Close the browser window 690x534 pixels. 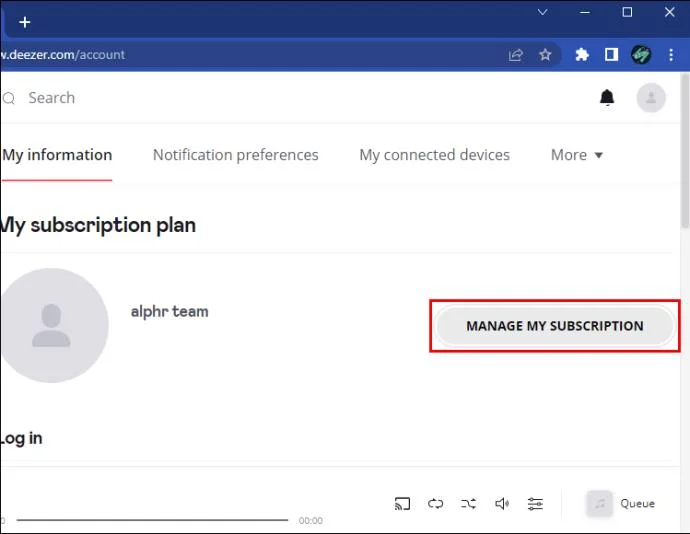click(669, 12)
